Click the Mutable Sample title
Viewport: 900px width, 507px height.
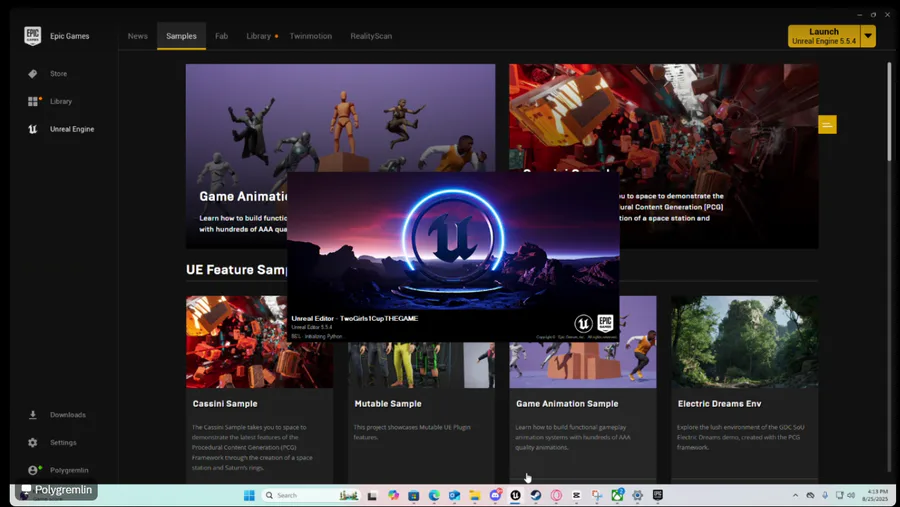pos(388,404)
